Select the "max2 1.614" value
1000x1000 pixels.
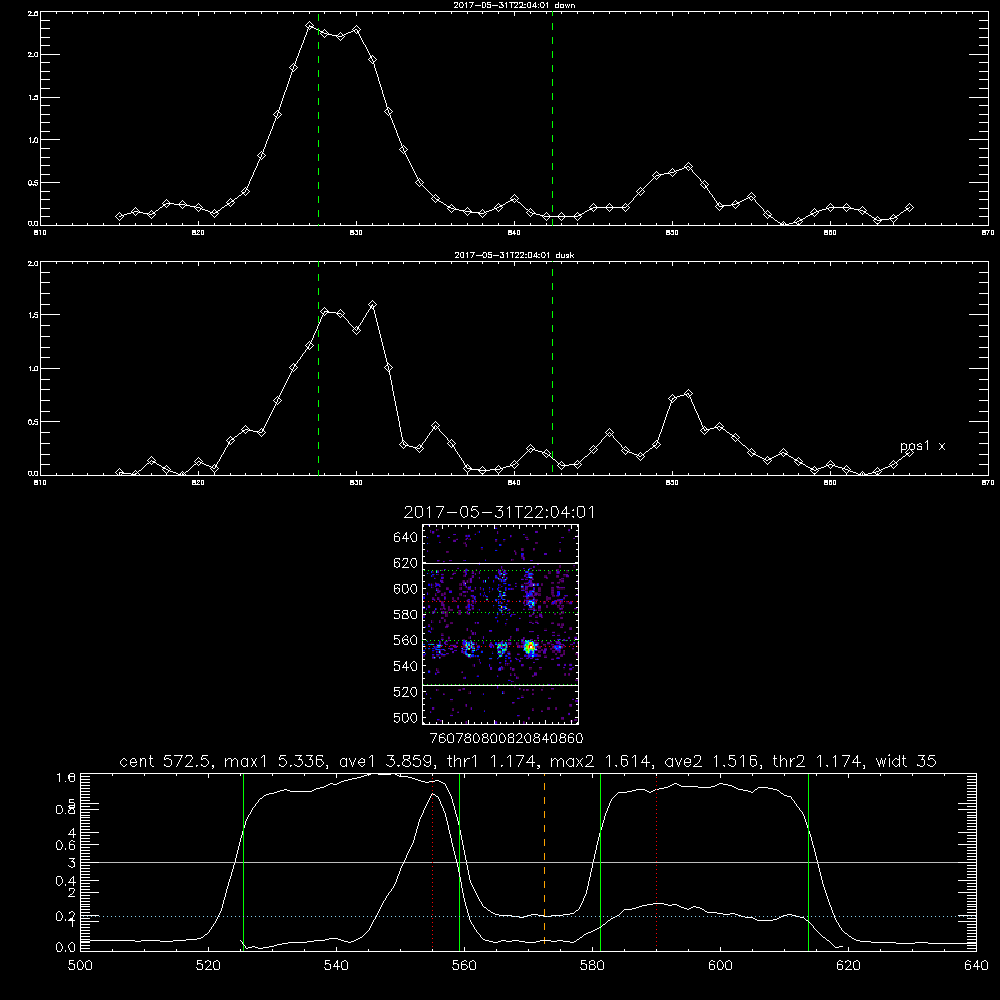[599, 761]
